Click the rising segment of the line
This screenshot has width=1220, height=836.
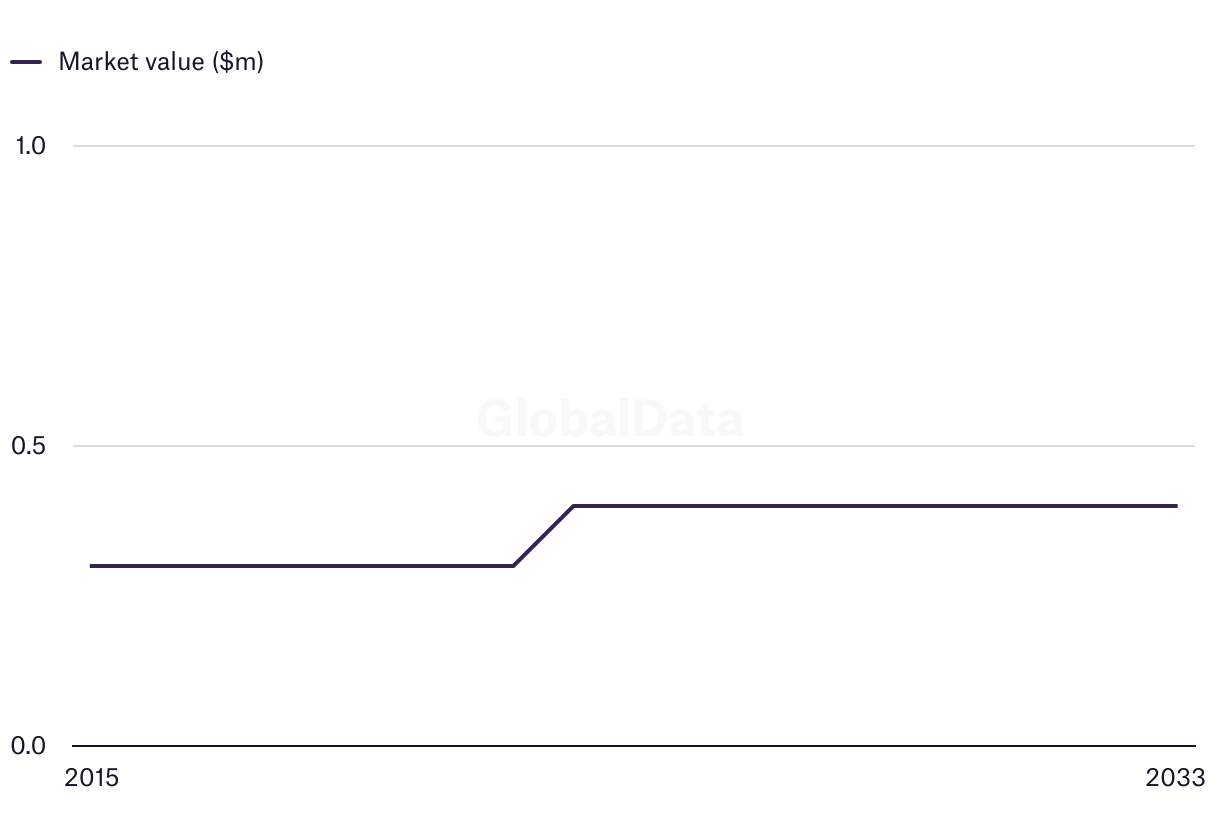[x=543, y=536]
